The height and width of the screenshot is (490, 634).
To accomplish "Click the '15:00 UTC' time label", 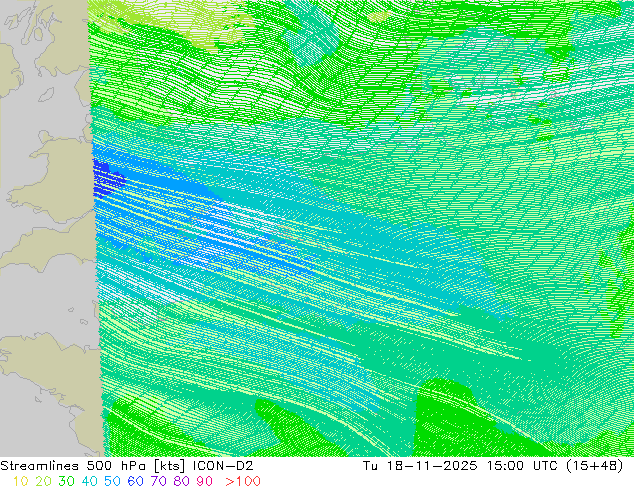I will [523, 466].
